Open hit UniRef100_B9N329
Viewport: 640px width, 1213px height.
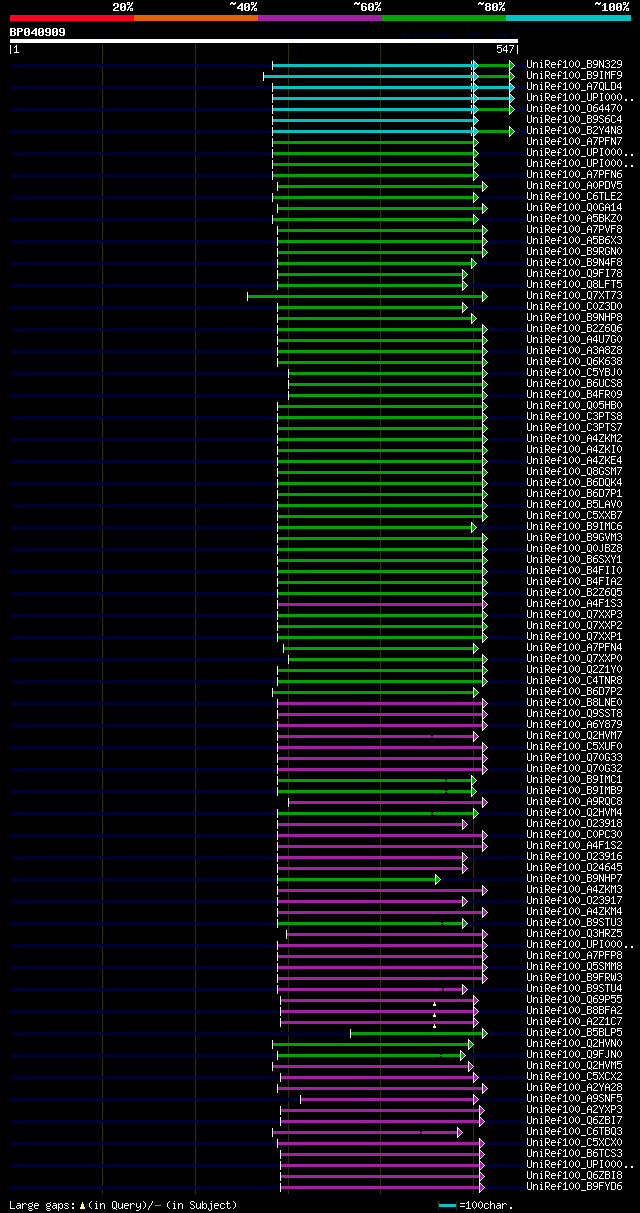click(x=574, y=65)
